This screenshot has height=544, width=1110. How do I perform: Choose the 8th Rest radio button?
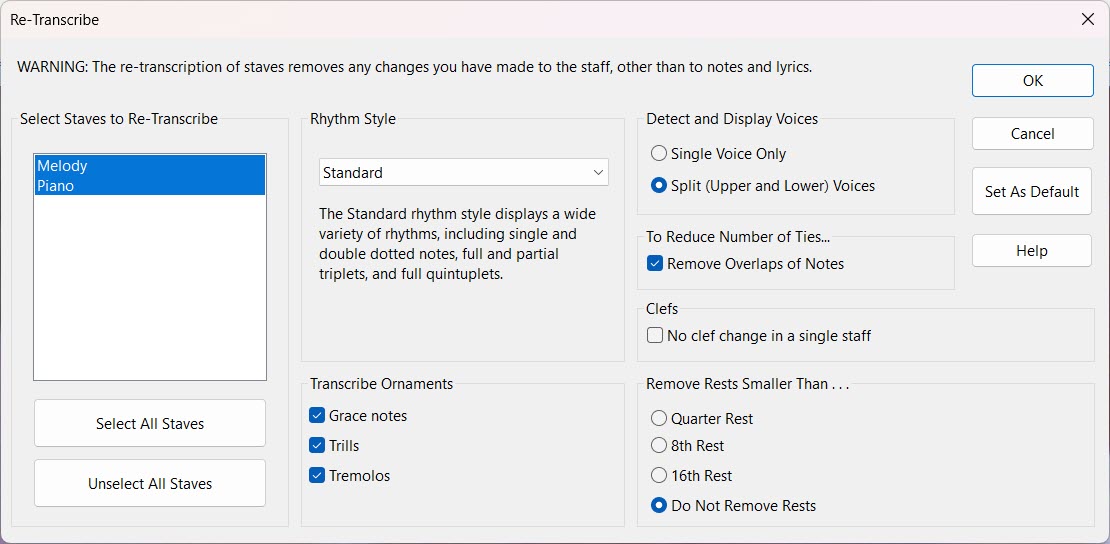click(659, 446)
